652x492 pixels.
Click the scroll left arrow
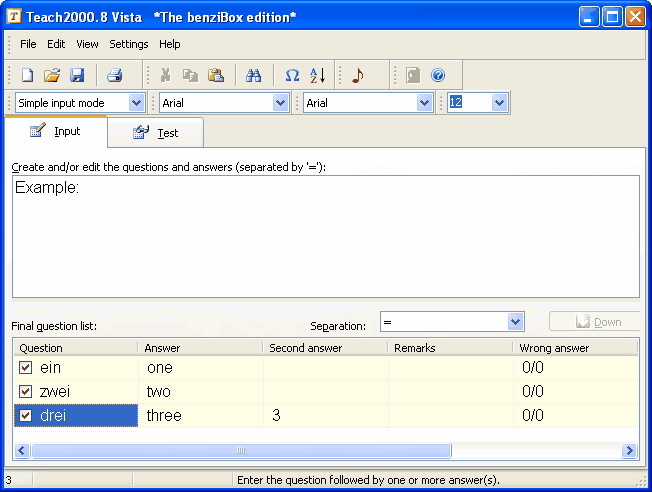[22, 450]
